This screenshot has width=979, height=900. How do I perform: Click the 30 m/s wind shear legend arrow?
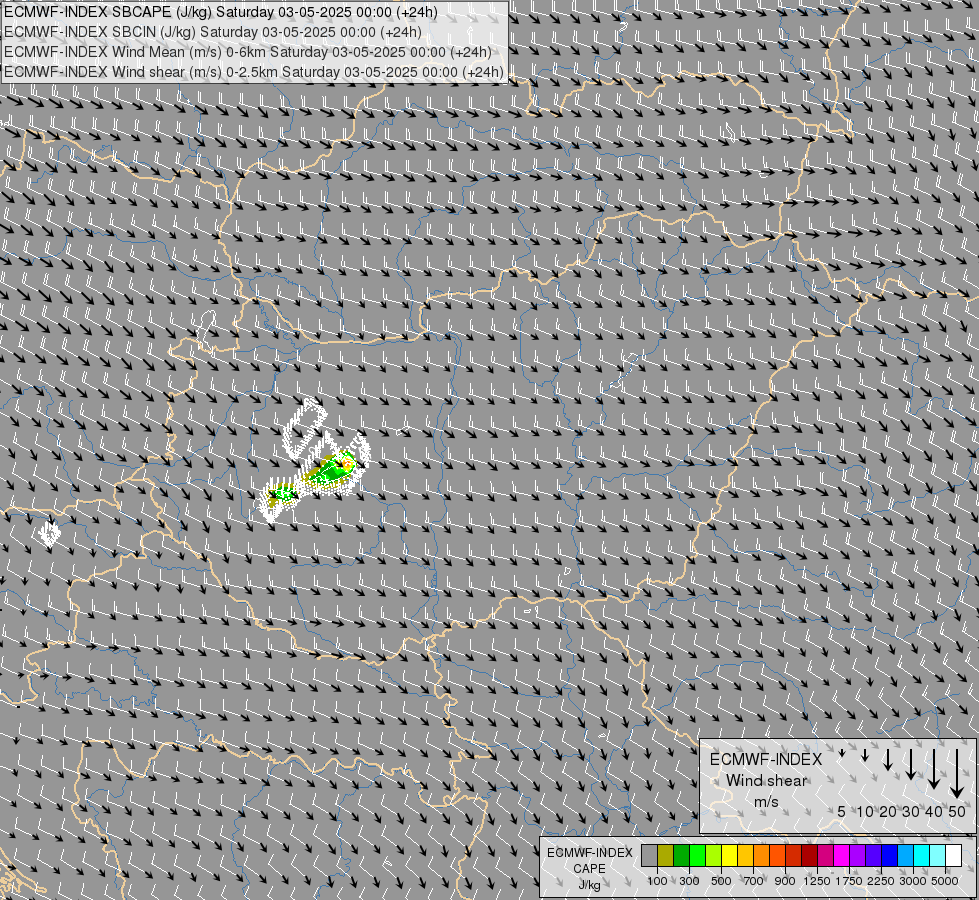[911, 764]
